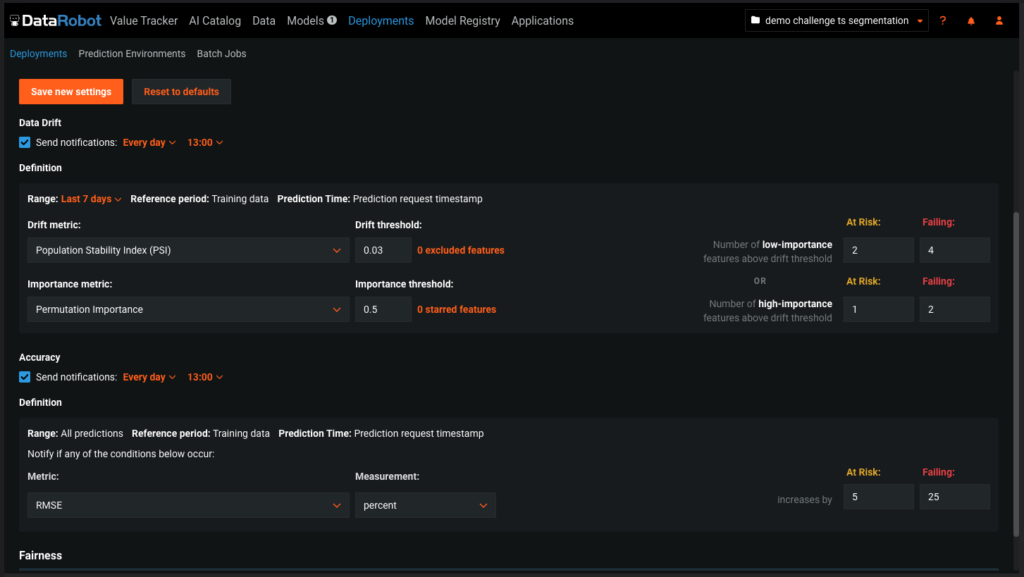Change the Measurement percent dropdown

click(x=425, y=505)
